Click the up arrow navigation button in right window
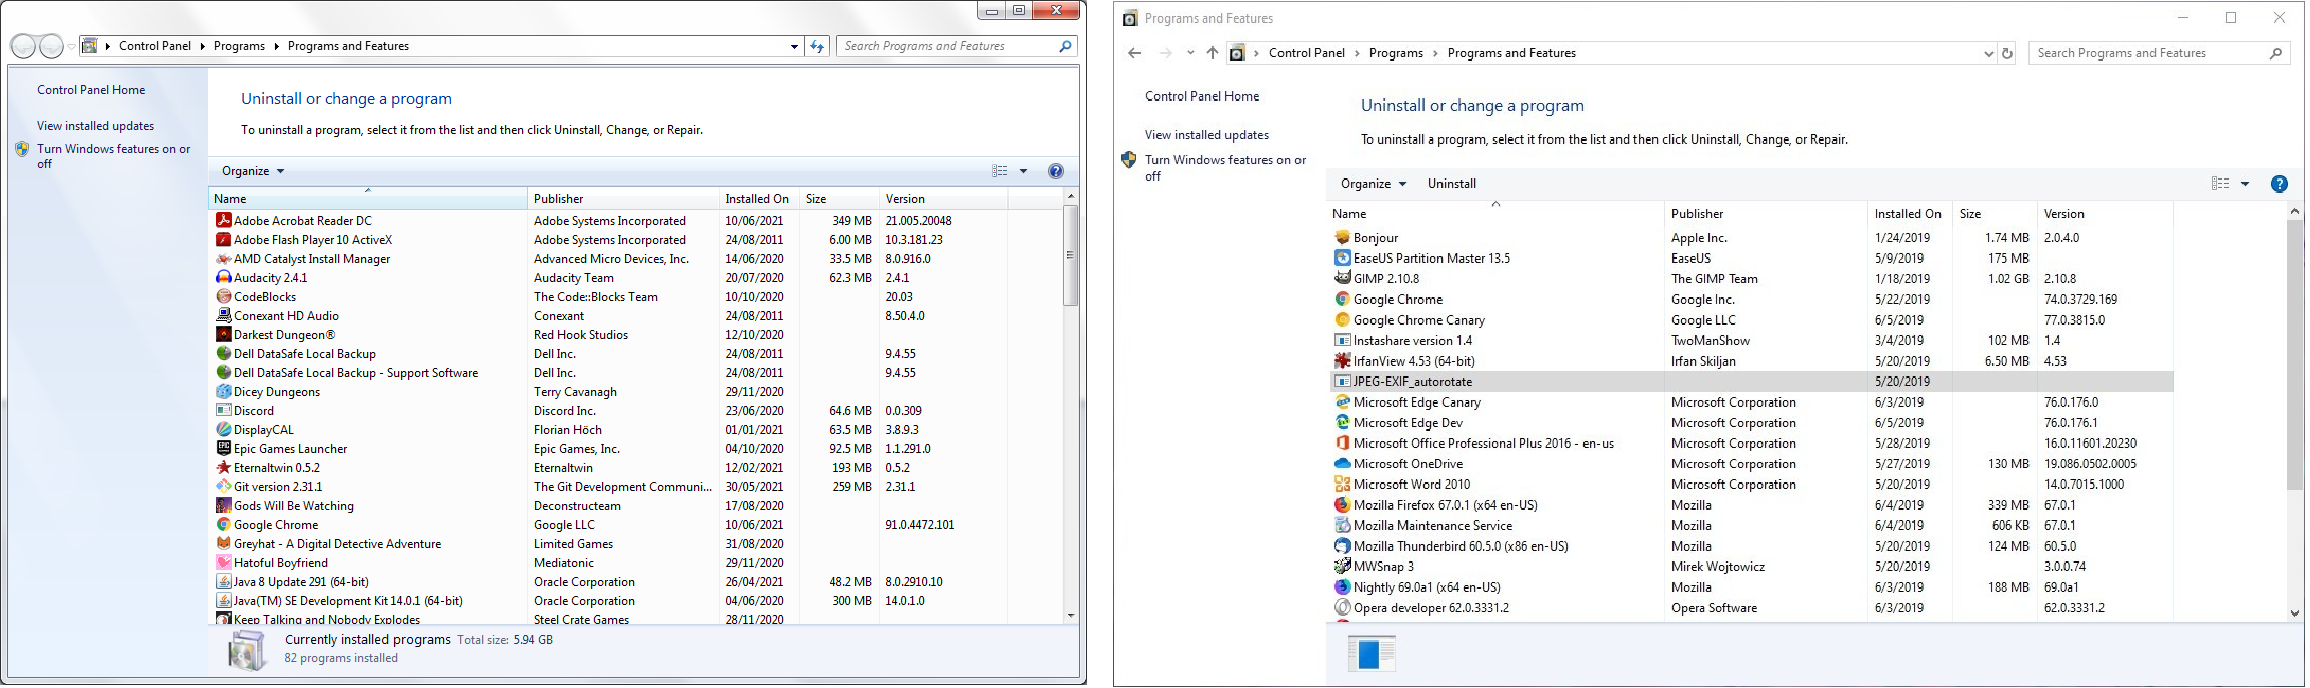This screenshot has width=2310, height=688. coord(1212,53)
